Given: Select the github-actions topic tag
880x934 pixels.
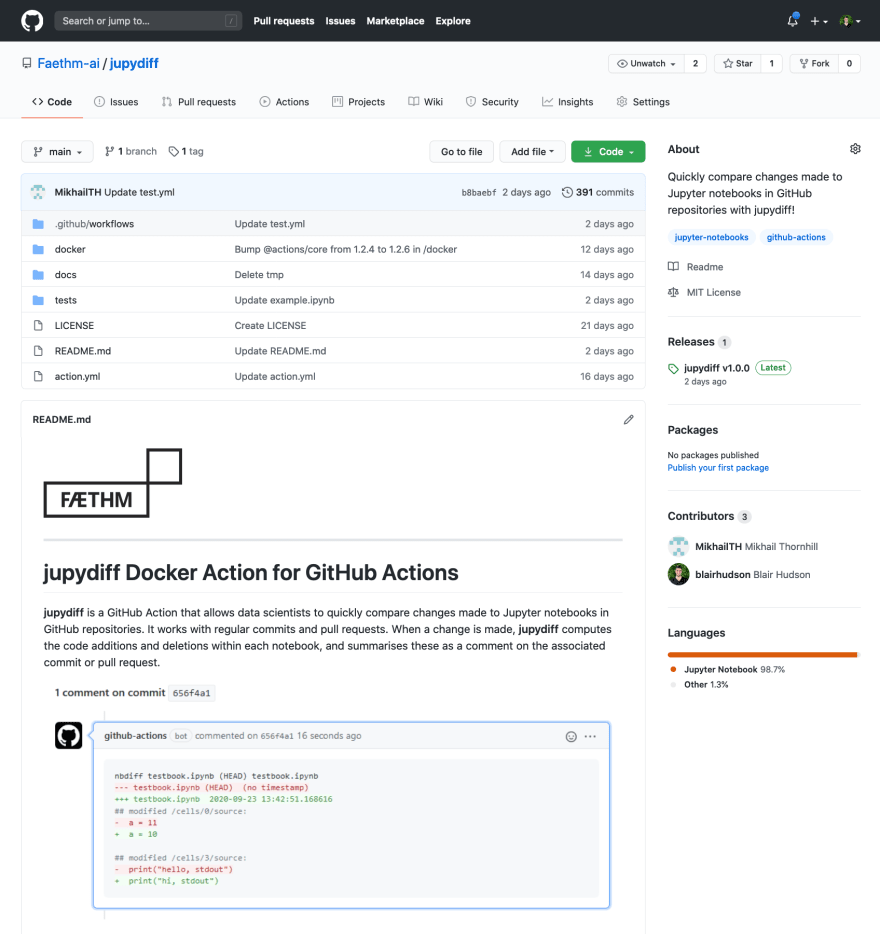Looking at the screenshot, I should 796,238.
